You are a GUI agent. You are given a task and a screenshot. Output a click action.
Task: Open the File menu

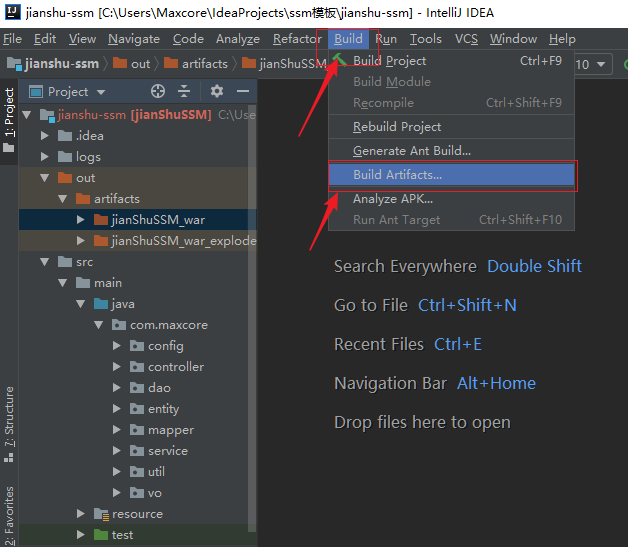12,39
